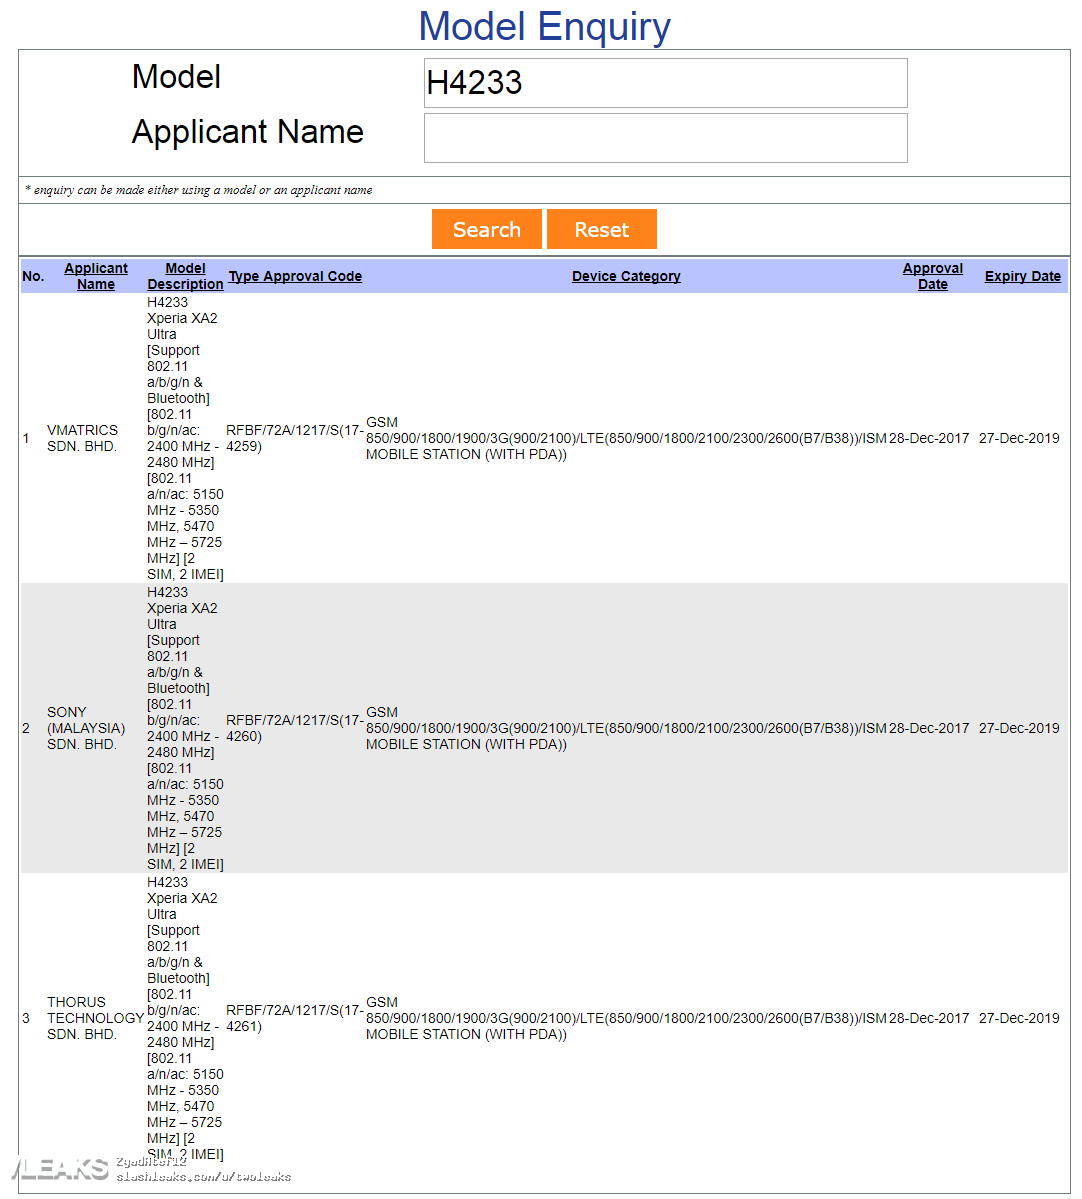Sort by Model Description column header
The width and height of the screenshot is (1082, 1199).
tap(185, 276)
